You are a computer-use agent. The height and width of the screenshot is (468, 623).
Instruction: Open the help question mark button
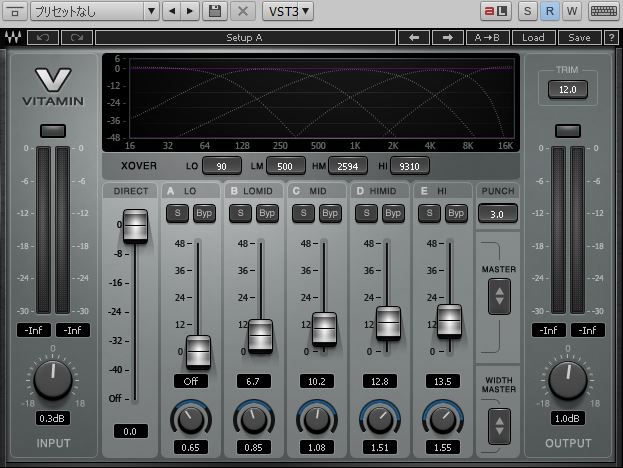click(611, 38)
